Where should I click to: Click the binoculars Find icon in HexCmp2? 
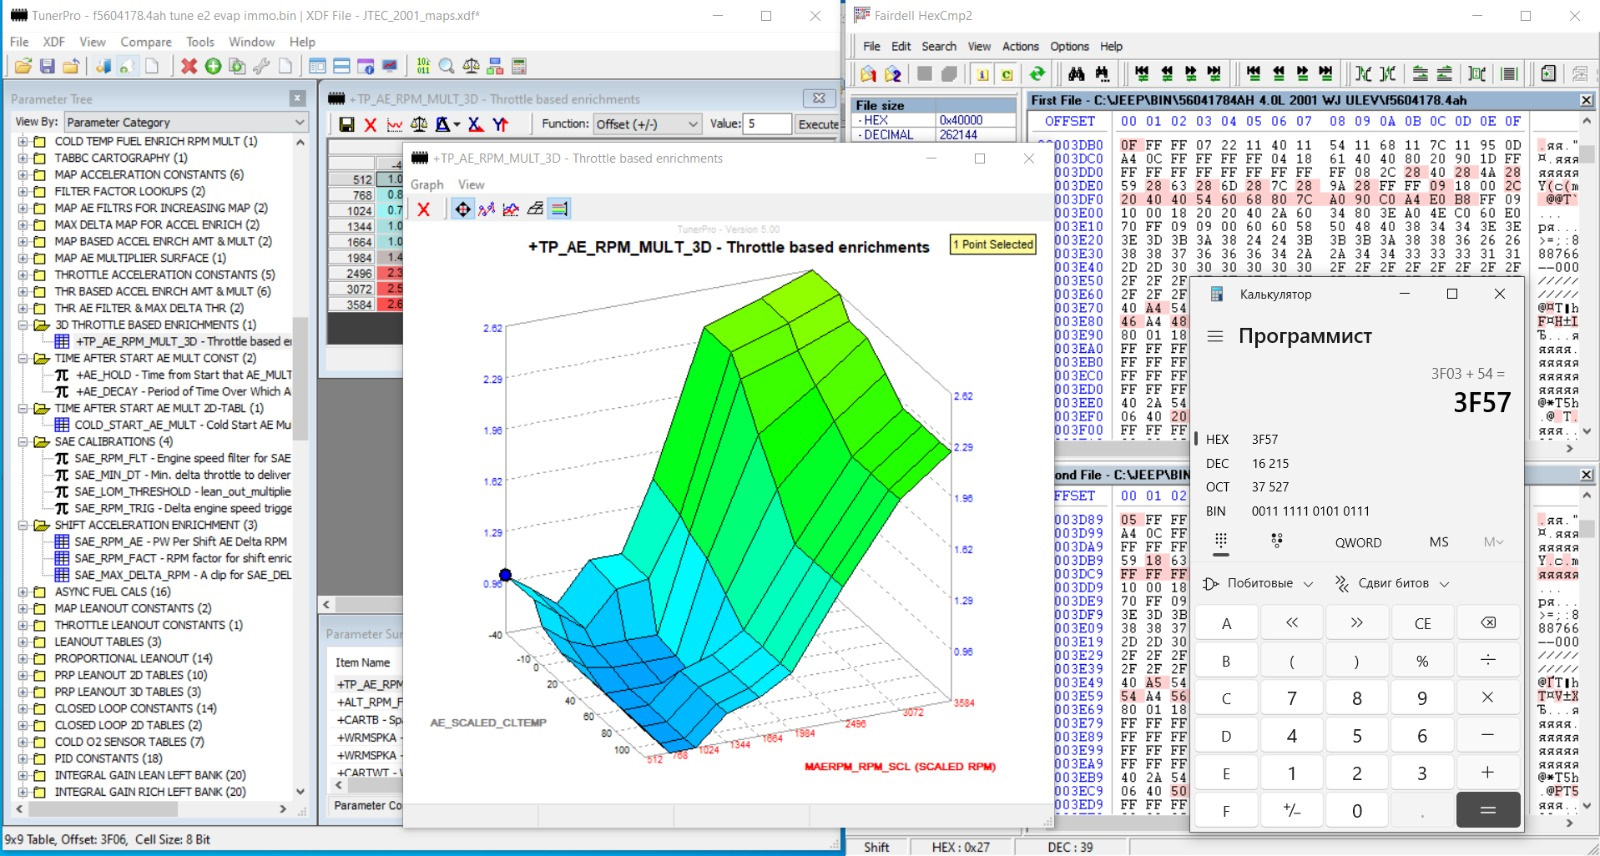[1076, 74]
